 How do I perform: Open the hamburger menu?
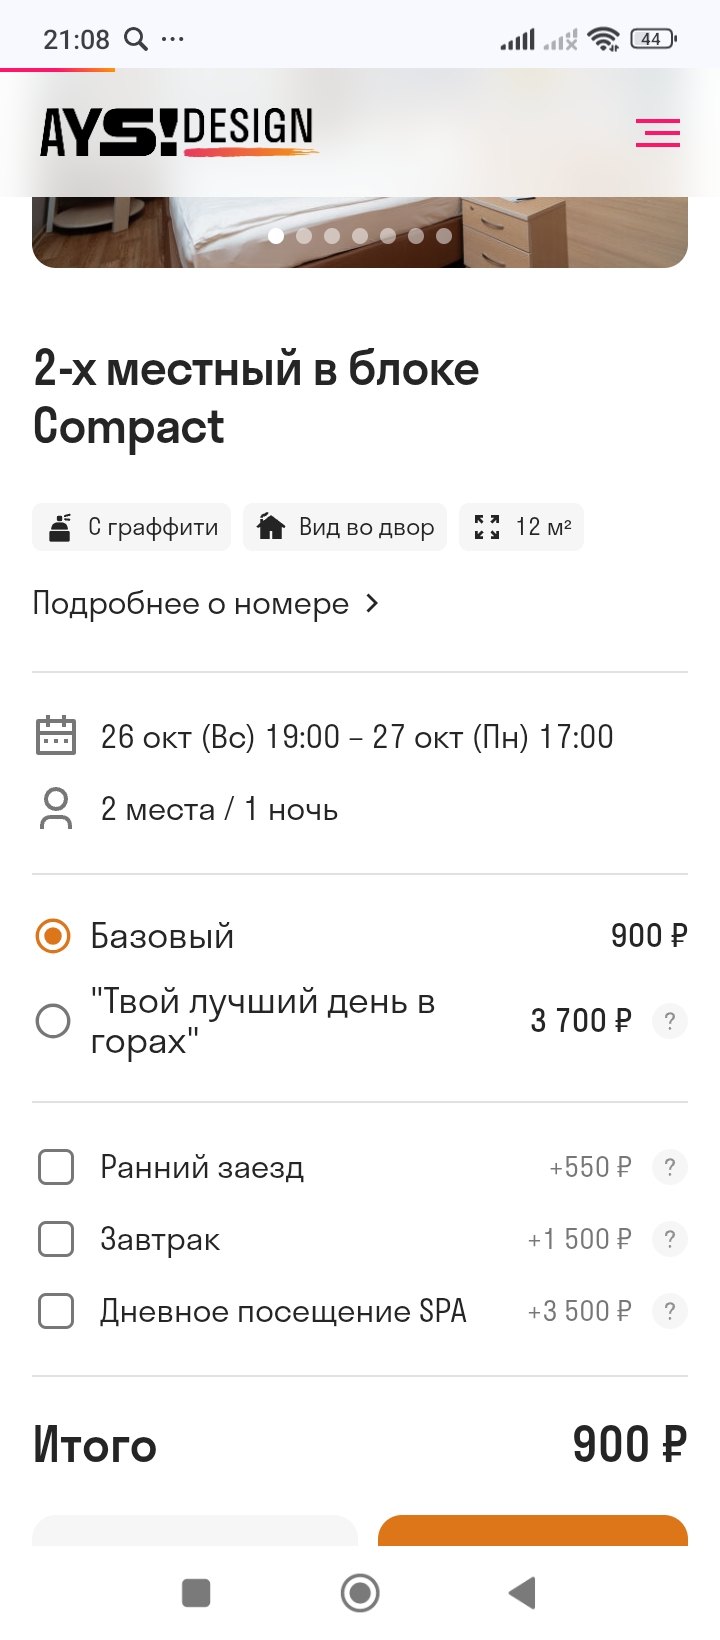[x=657, y=133]
